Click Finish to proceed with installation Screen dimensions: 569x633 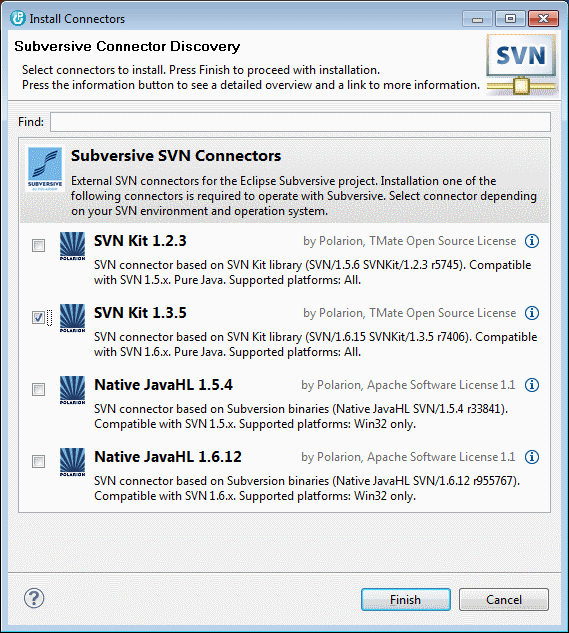tap(406, 599)
